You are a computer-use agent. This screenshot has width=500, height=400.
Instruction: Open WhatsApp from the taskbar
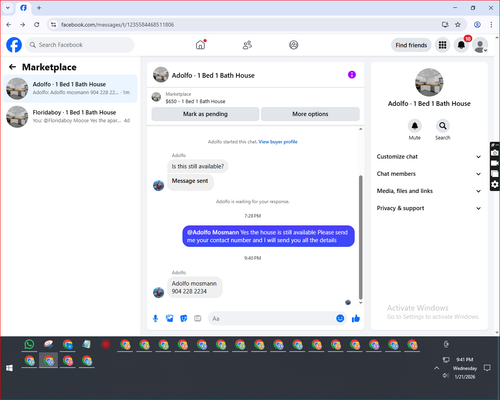click(29, 344)
